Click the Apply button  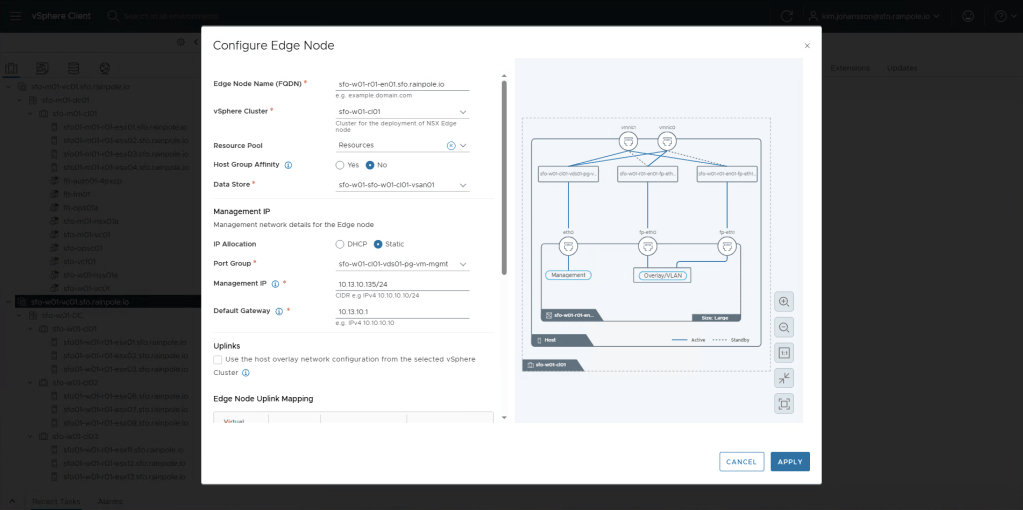pyautogui.click(x=790, y=461)
